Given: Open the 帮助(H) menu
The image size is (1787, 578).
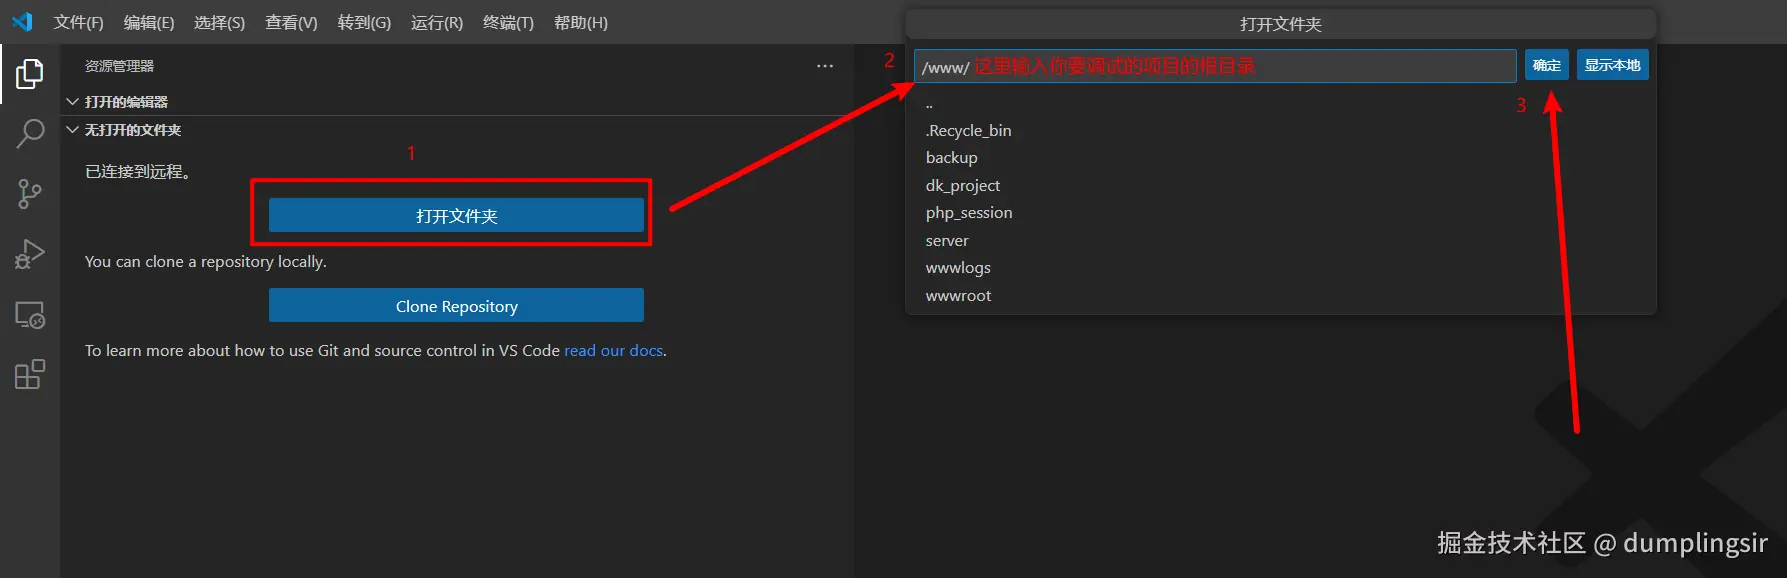Looking at the screenshot, I should 581,22.
